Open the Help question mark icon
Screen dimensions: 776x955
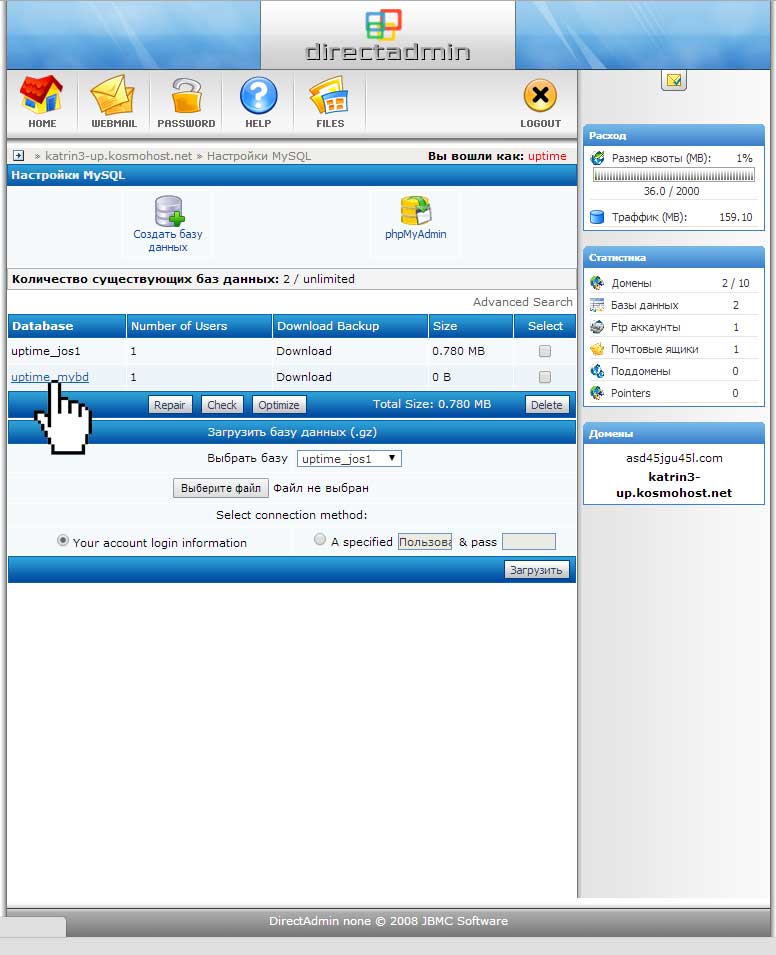coord(258,96)
